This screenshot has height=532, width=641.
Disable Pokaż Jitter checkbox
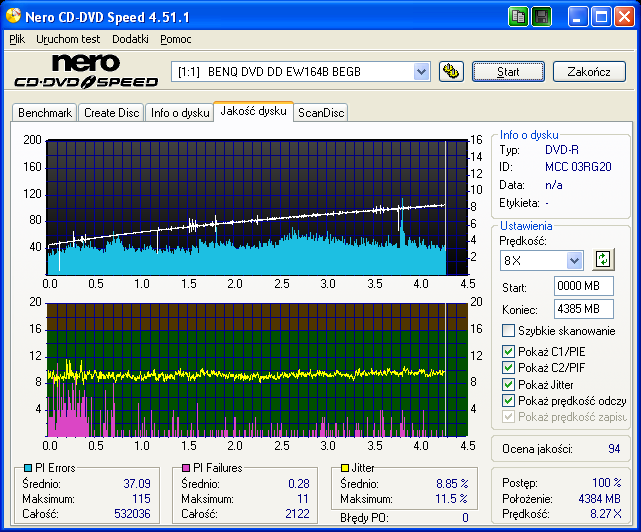(x=508, y=384)
